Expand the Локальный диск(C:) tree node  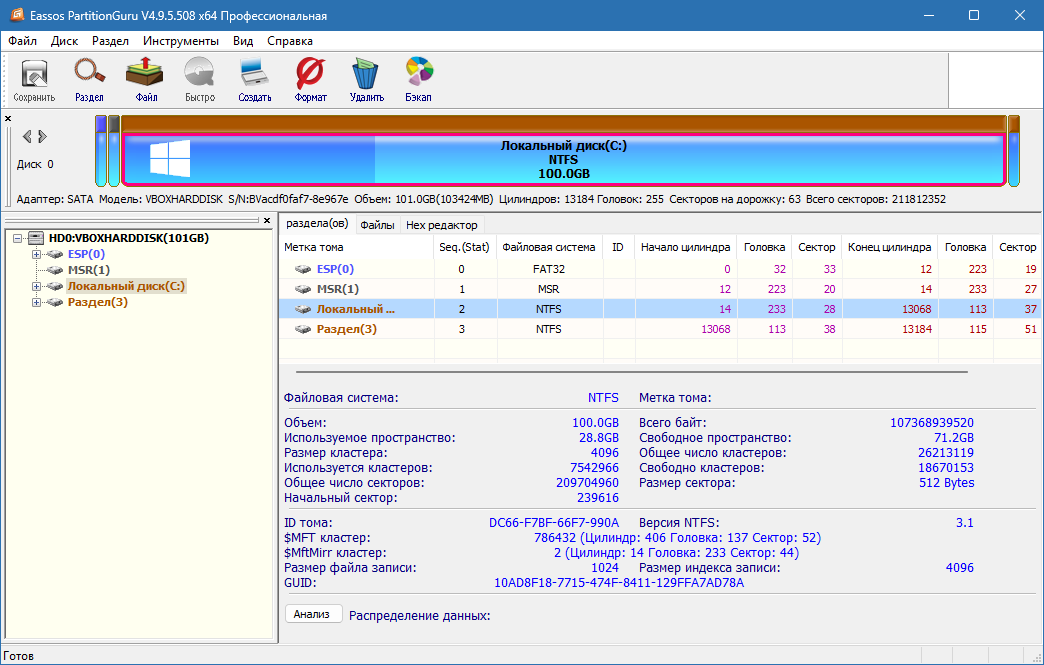pyautogui.click(x=37, y=286)
